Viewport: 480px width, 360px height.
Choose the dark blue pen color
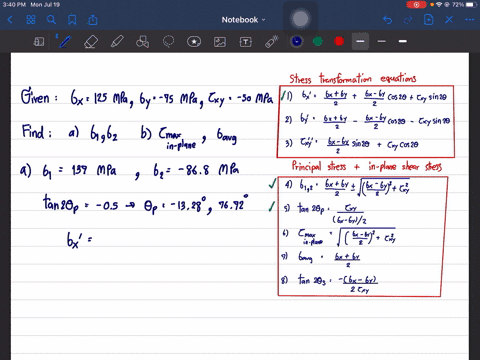pos(297,41)
